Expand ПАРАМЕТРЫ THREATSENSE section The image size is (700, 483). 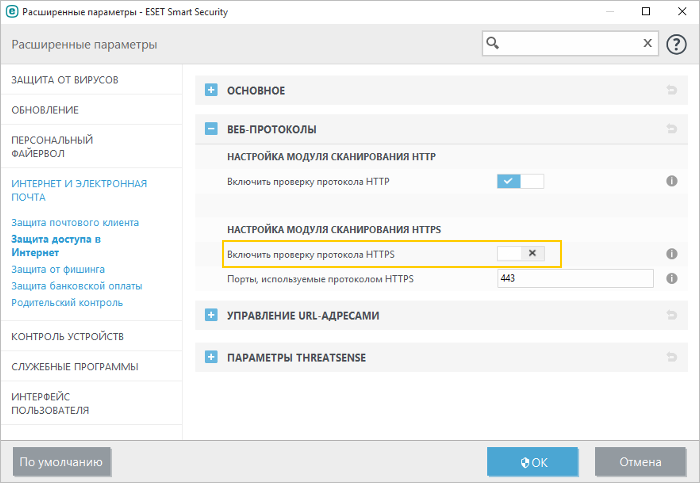tap(211, 357)
